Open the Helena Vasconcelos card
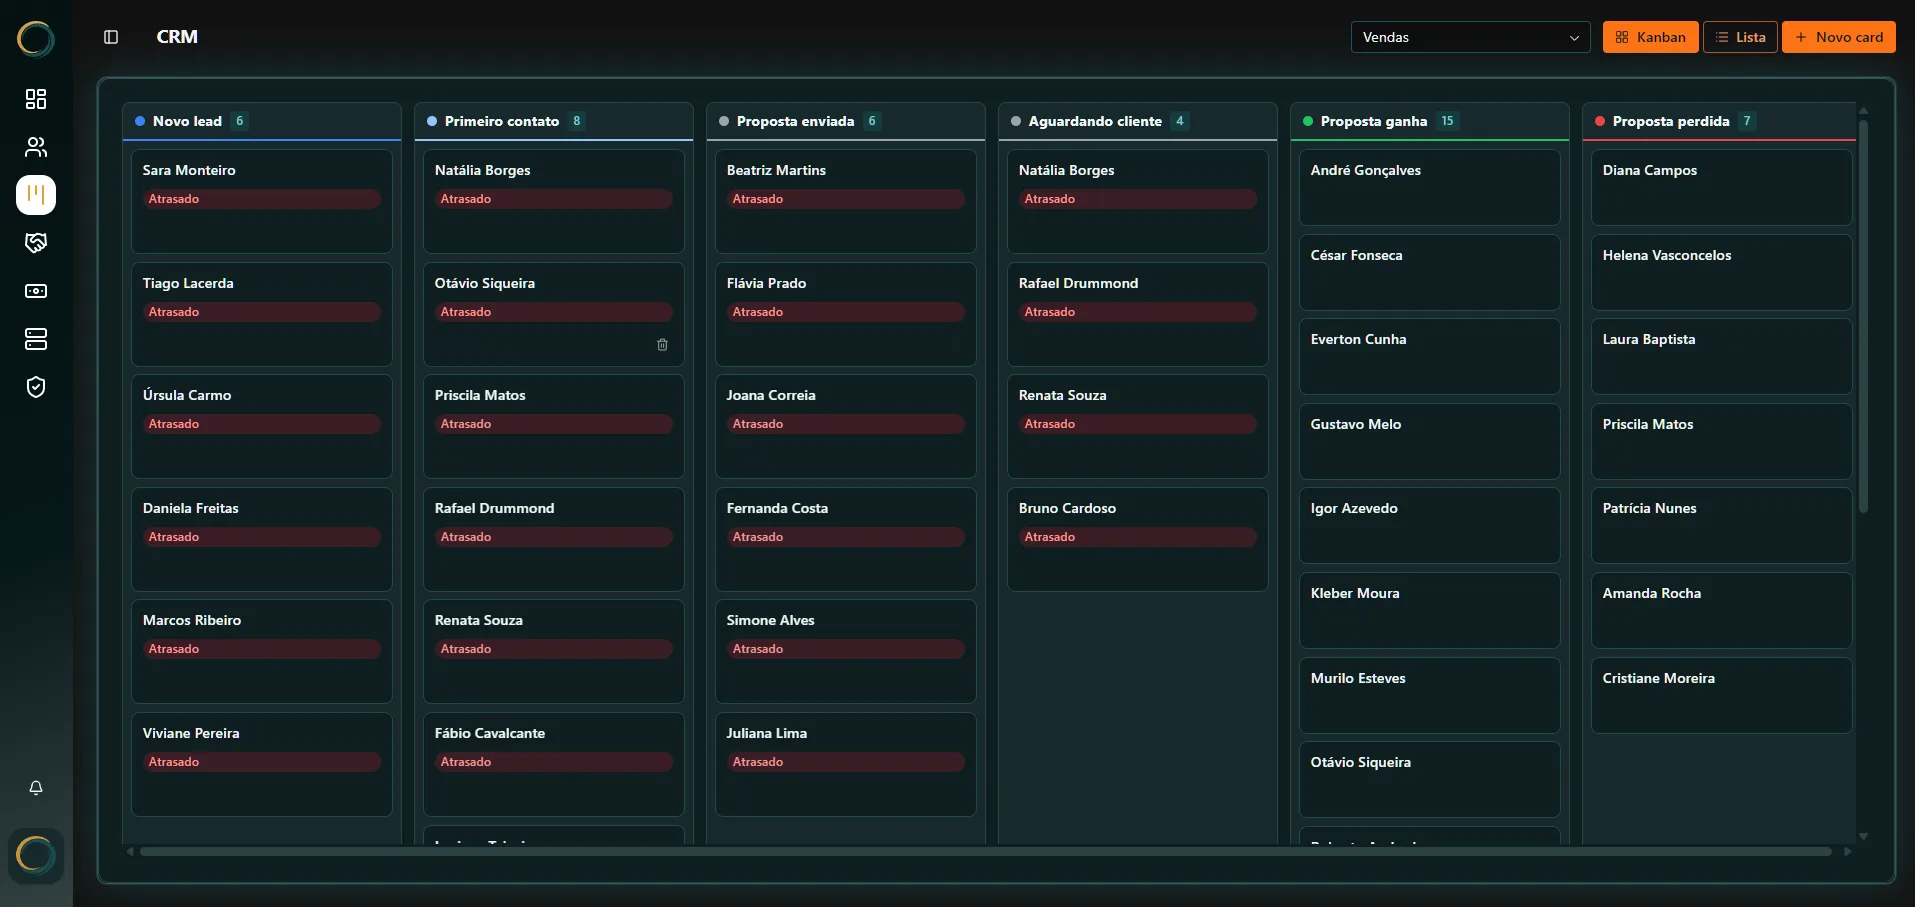Viewport: 1915px width, 907px height. (1722, 272)
